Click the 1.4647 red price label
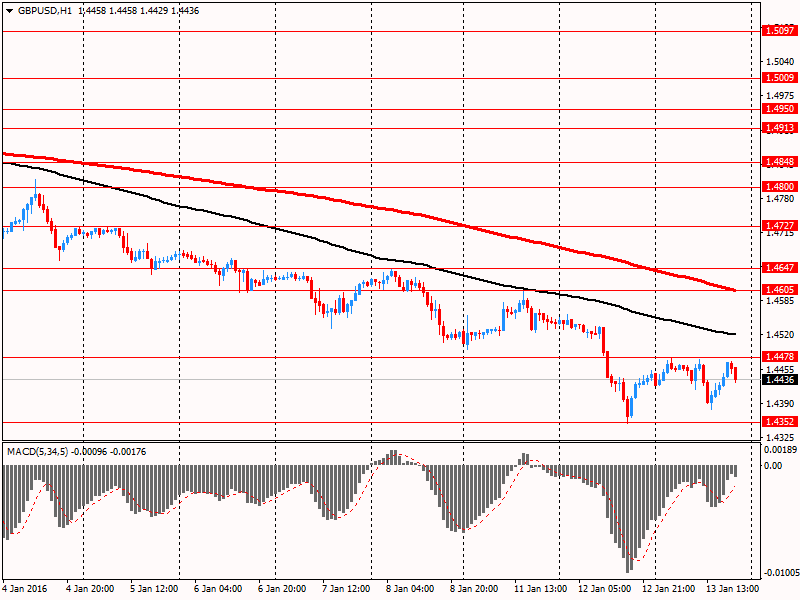 780,268
